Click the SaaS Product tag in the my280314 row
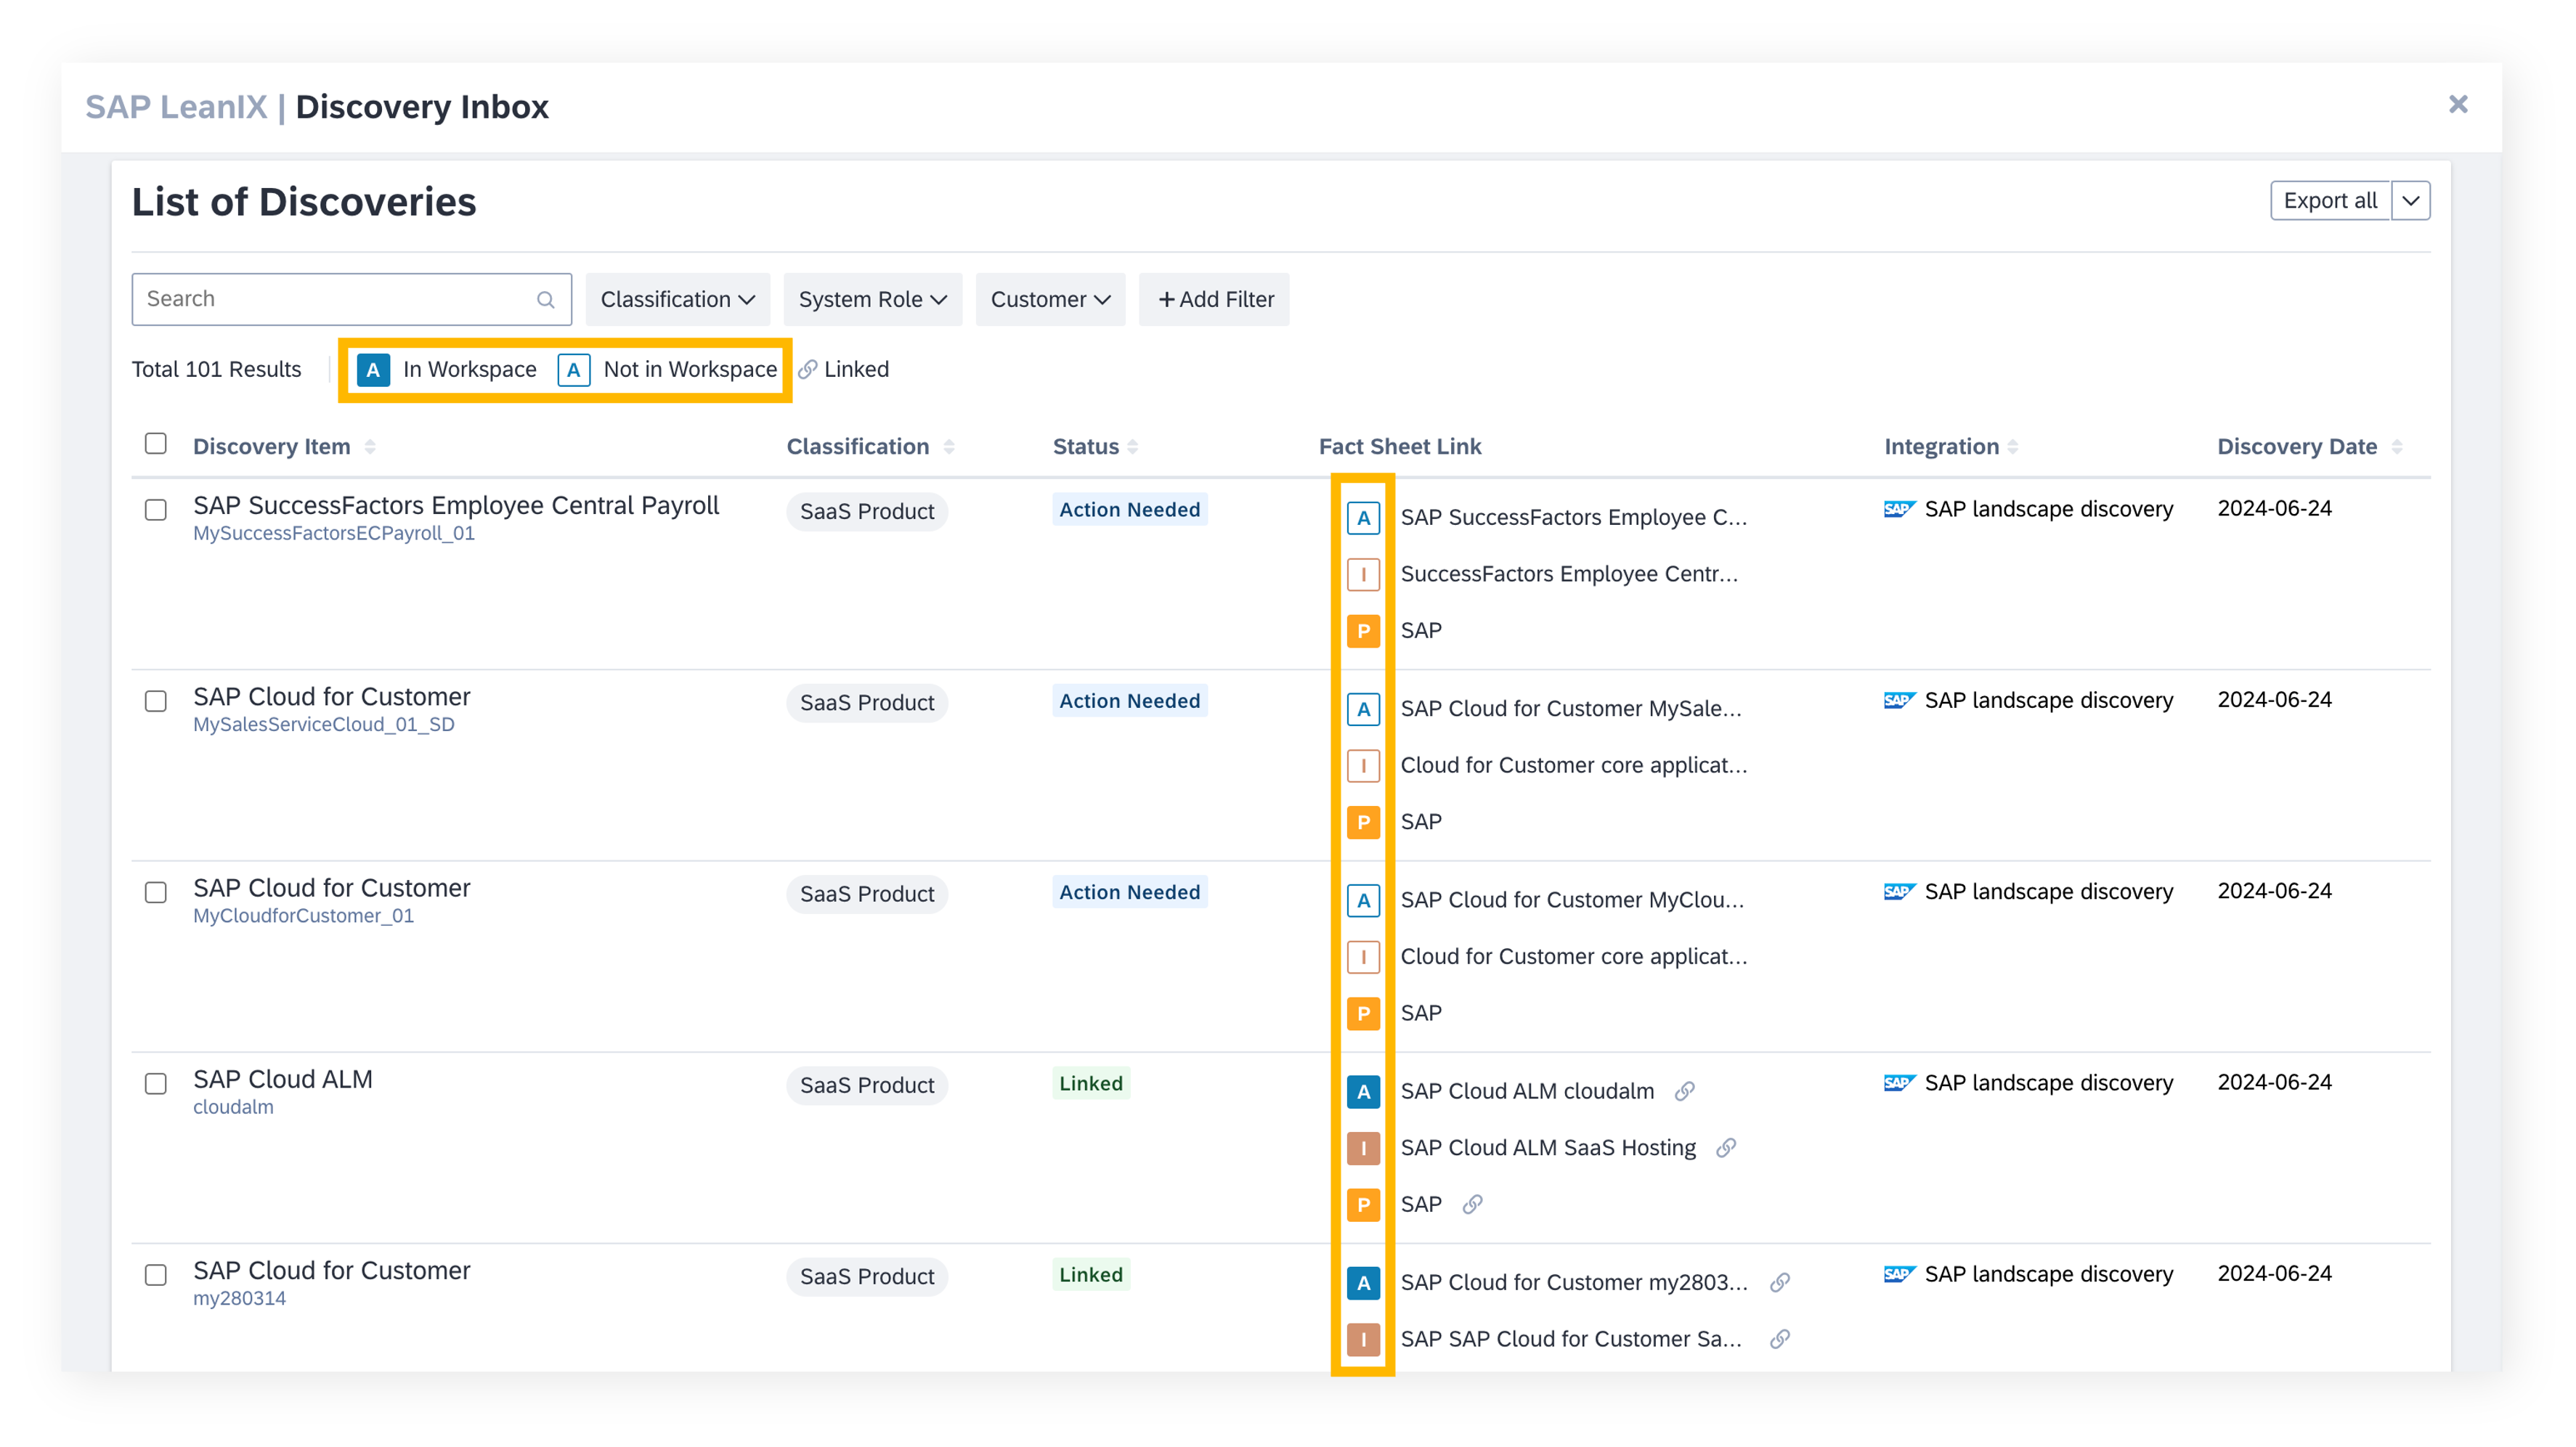 coord(867,1277)
